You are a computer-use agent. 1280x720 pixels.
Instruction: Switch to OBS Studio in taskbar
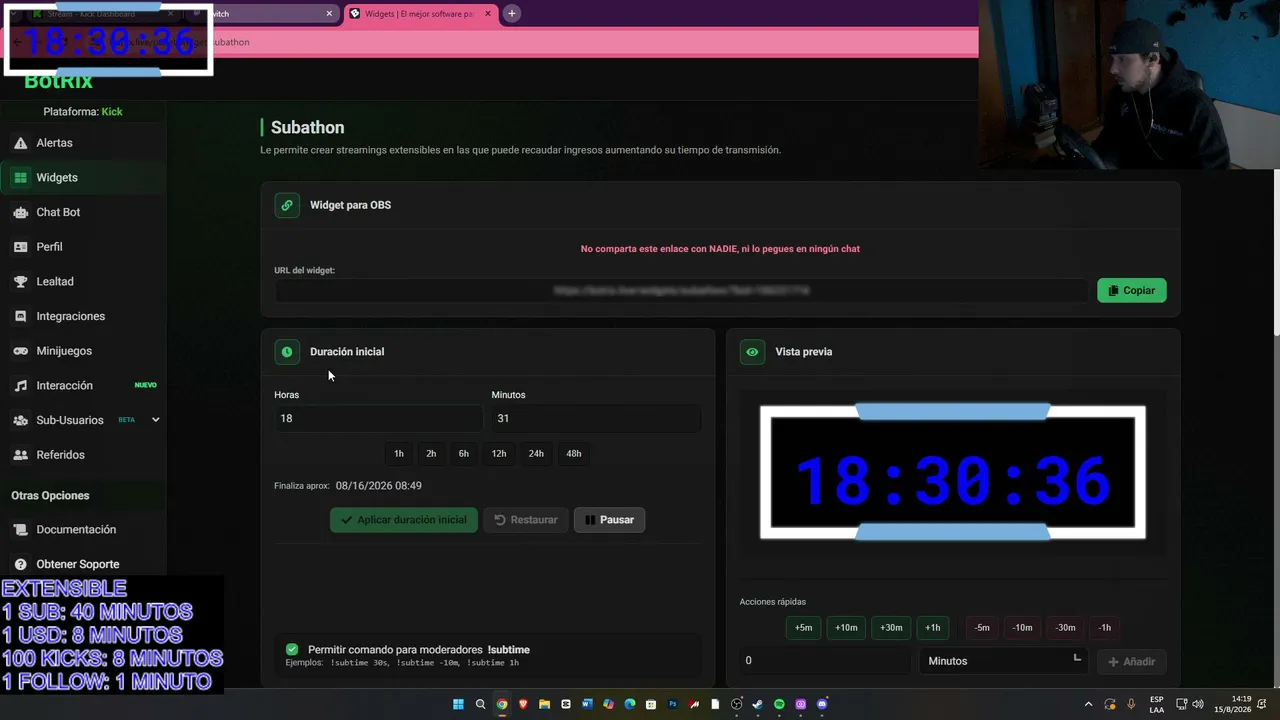tap(737, 704)
